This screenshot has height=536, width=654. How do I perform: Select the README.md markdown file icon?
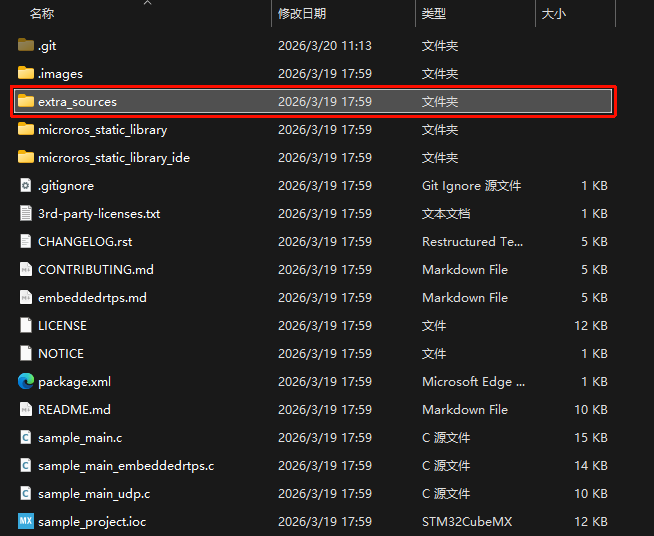click(26, 409)
